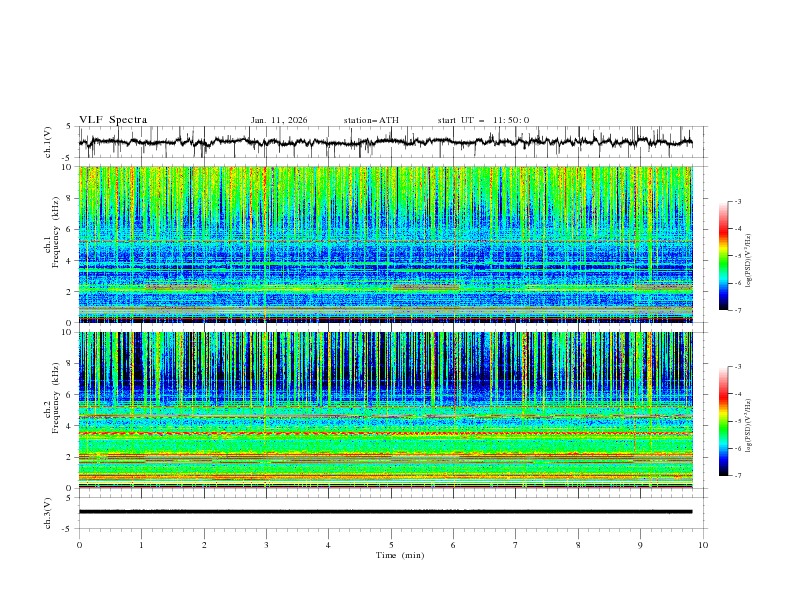Click the upper PSD color scale bar
The image size is (792, 612).
724,256
